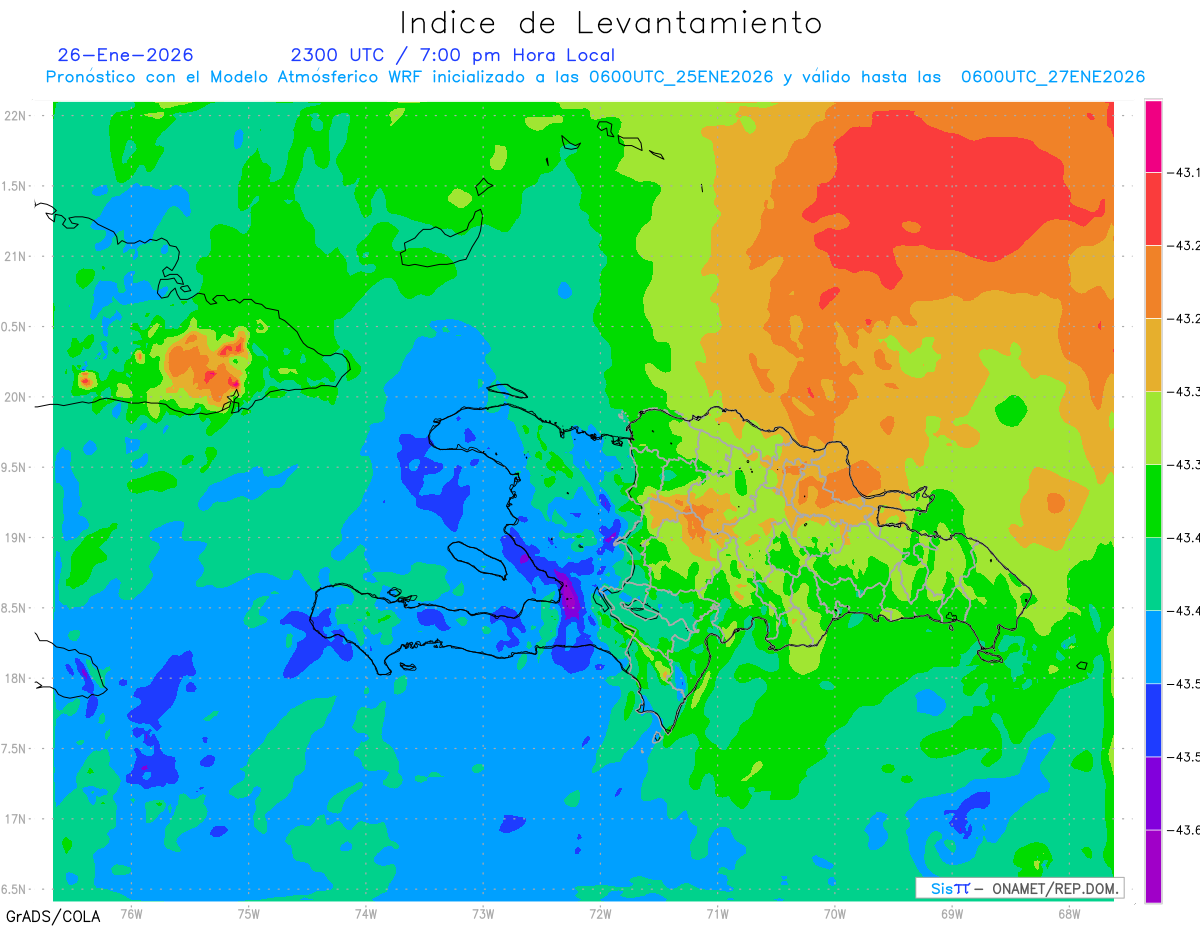Click the '1.5N' latitude label
Screen dimensions: 1200x927
pos(16,186)
